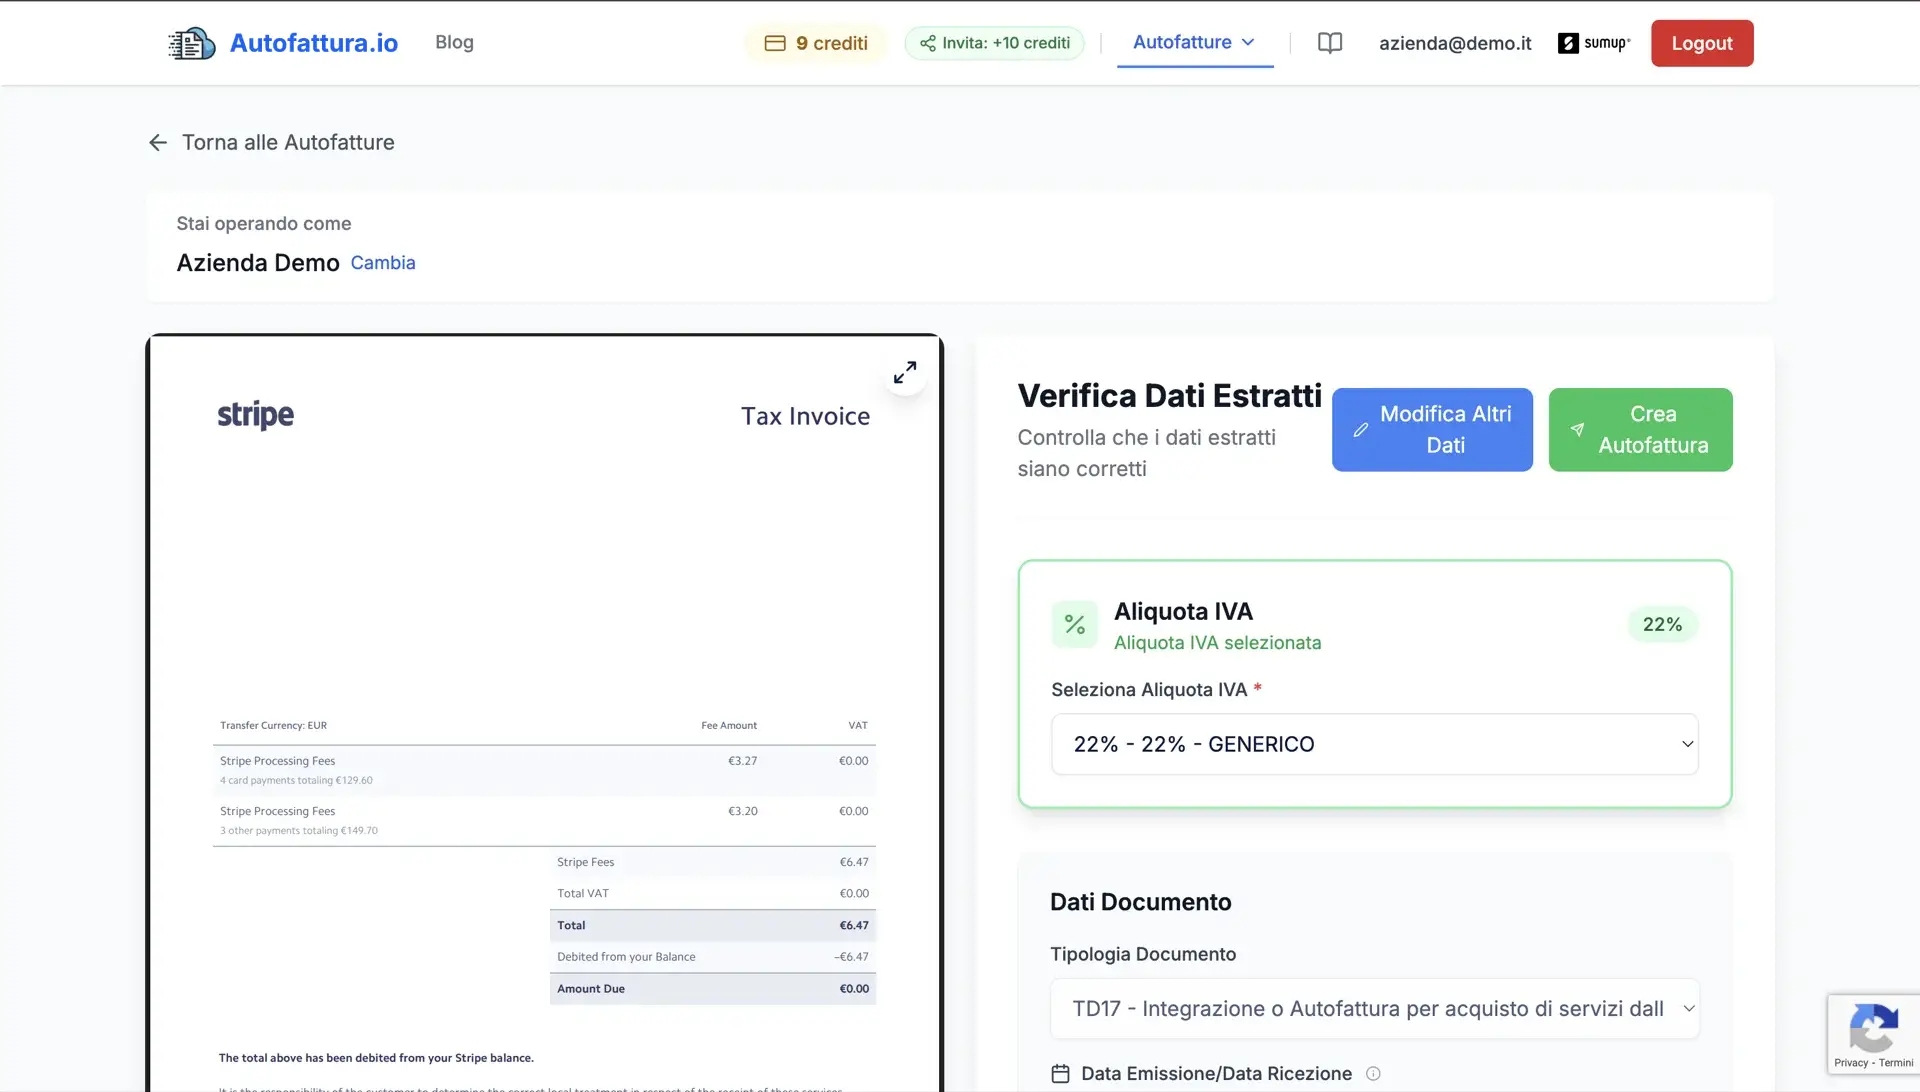Screen dimensions: 1920x1092
Task: Open the documentation book icon
Action: click(1330, 43)
